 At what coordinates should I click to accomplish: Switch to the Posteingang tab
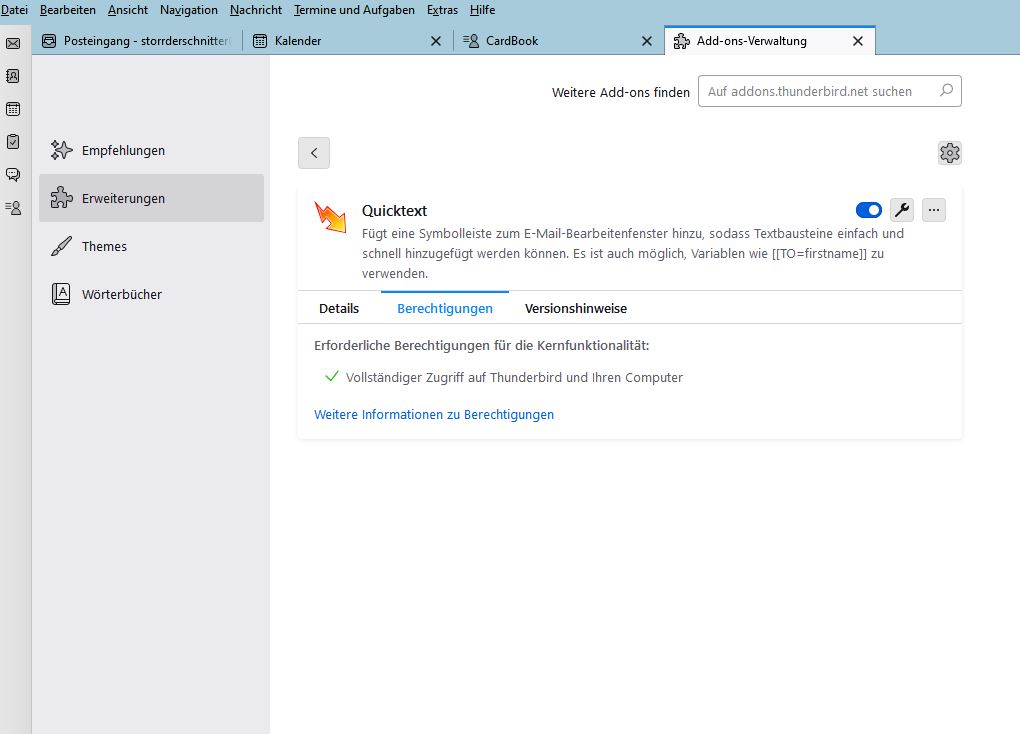[x=137, y=41]
